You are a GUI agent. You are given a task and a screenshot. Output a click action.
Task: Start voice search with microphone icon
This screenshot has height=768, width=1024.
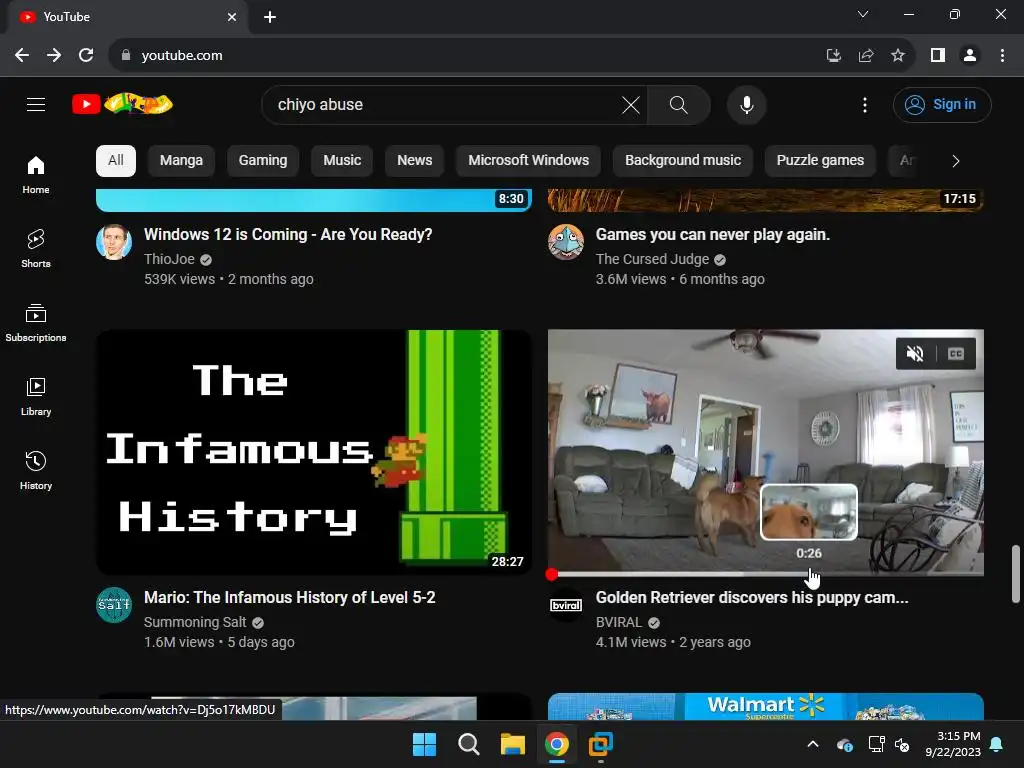(746, 104)
